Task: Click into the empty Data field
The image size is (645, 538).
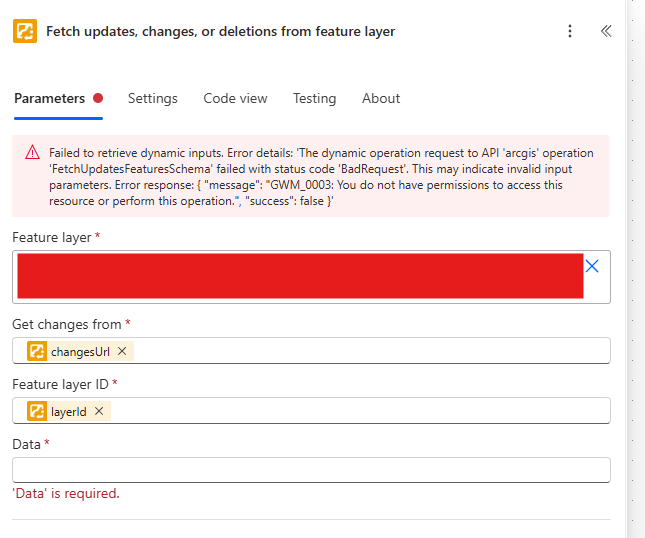Action: [x=311, y=470]
